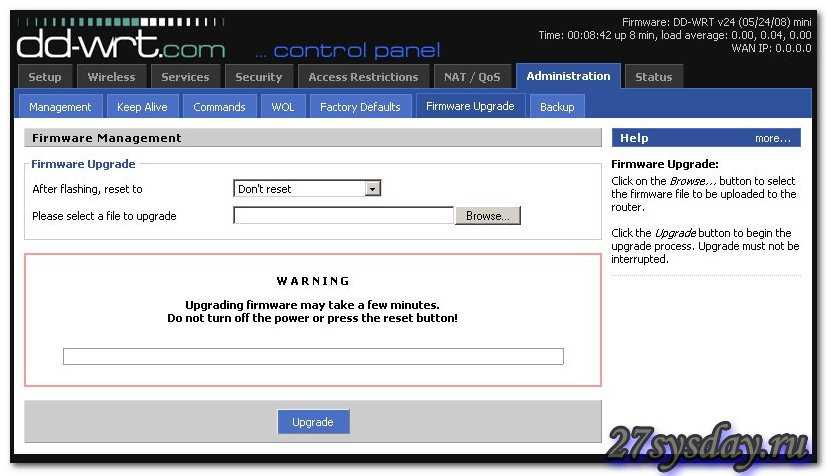Switch to the Wireless tab
This screenshot has height=476, width=828.
pos(111,77)
